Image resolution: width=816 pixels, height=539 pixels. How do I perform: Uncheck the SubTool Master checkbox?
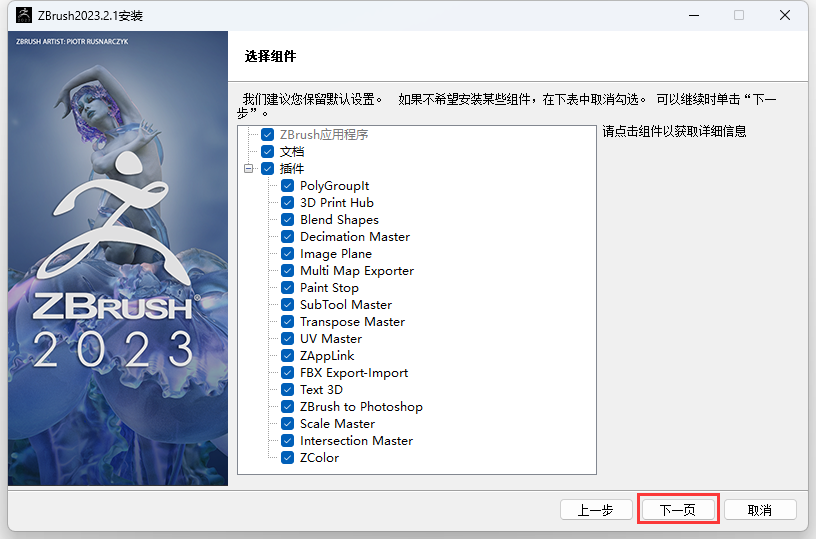(x=287, y=304)
